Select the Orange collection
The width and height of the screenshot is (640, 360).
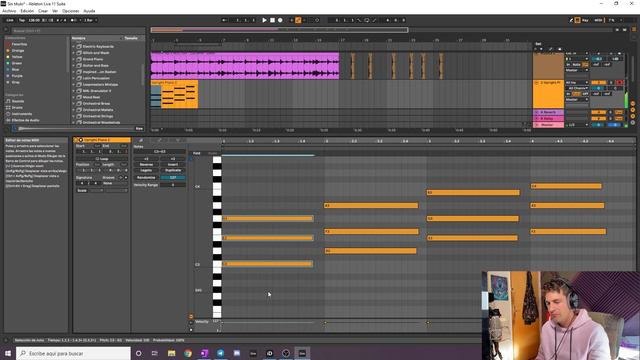(x=18, y=51)
